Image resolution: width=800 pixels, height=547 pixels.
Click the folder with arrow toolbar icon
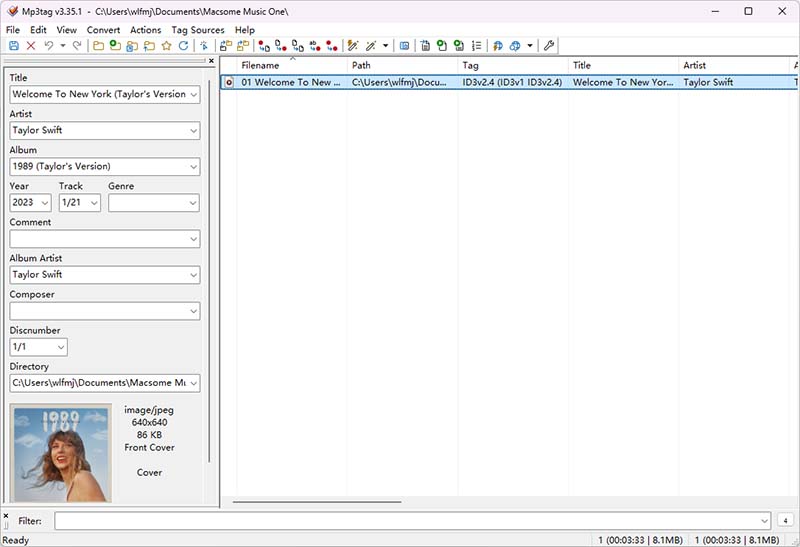[149, 46]
